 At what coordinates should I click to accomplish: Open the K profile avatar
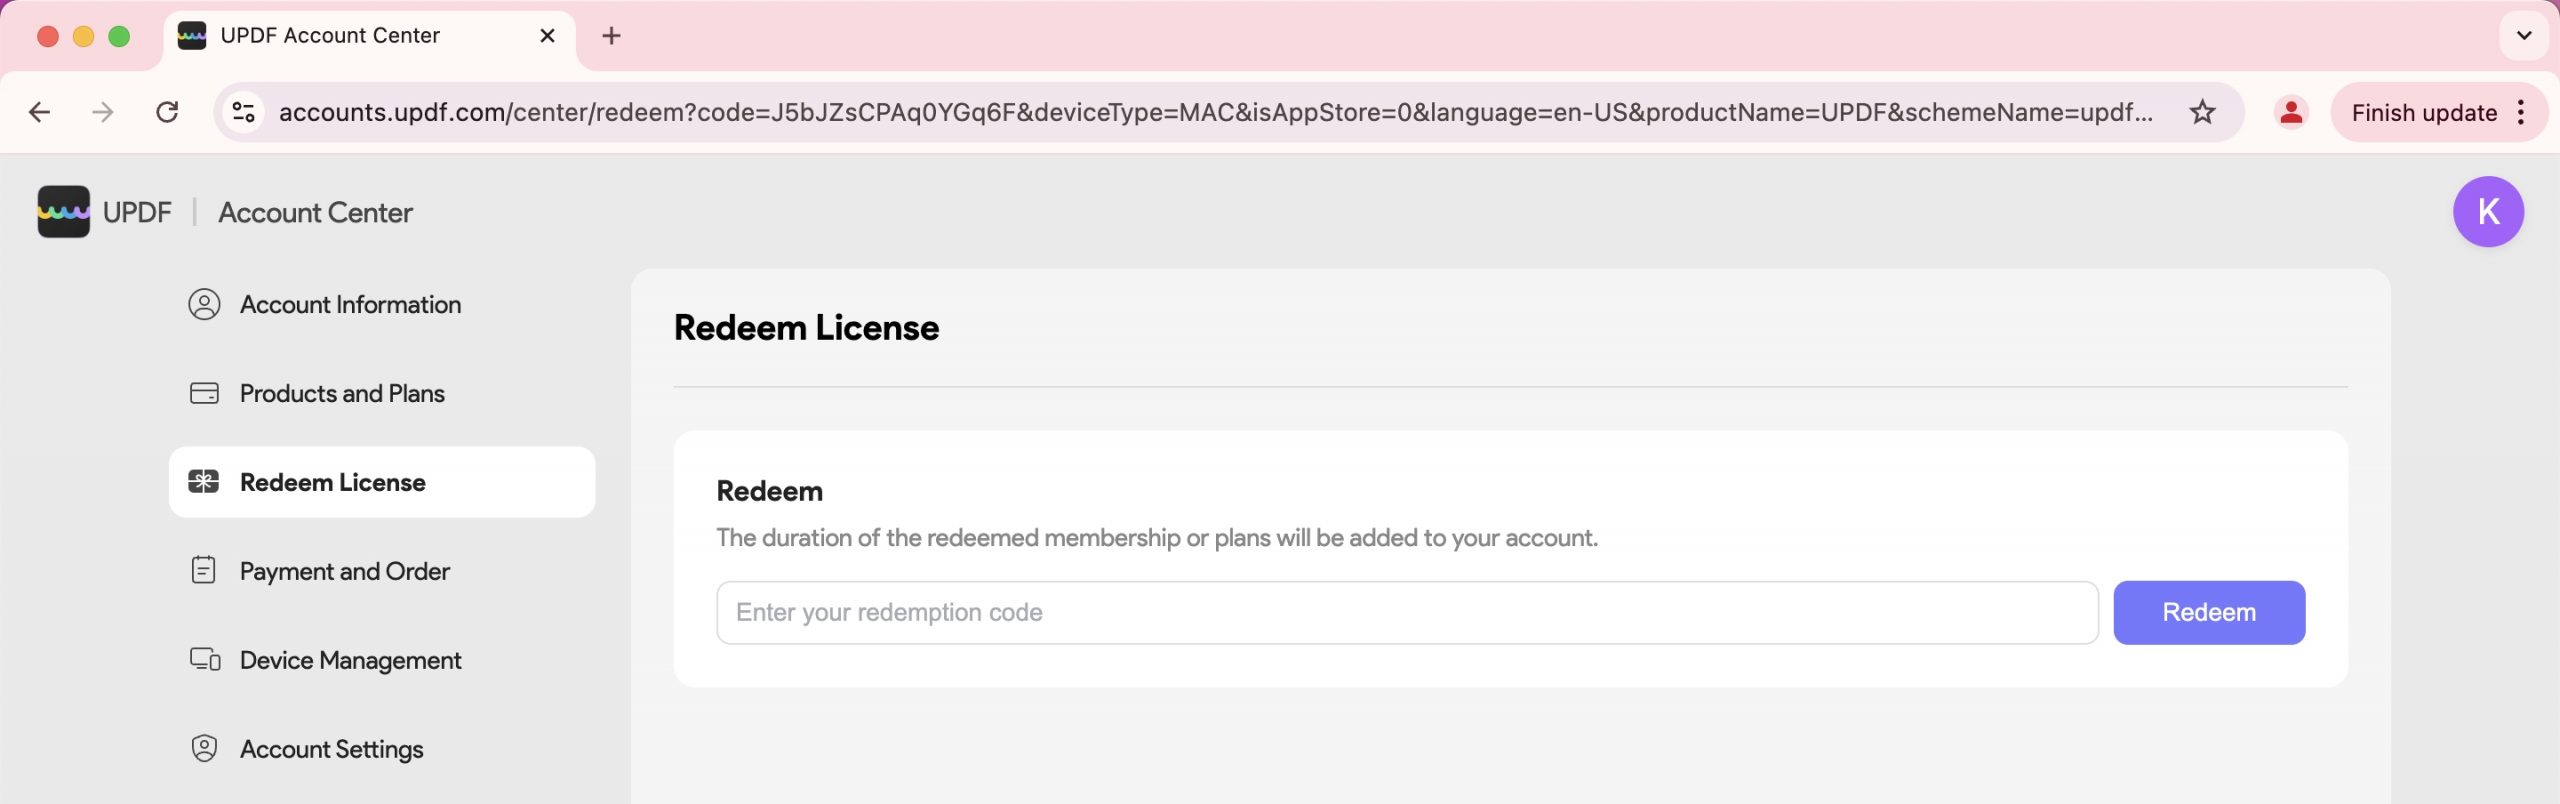coord(2487,212)
